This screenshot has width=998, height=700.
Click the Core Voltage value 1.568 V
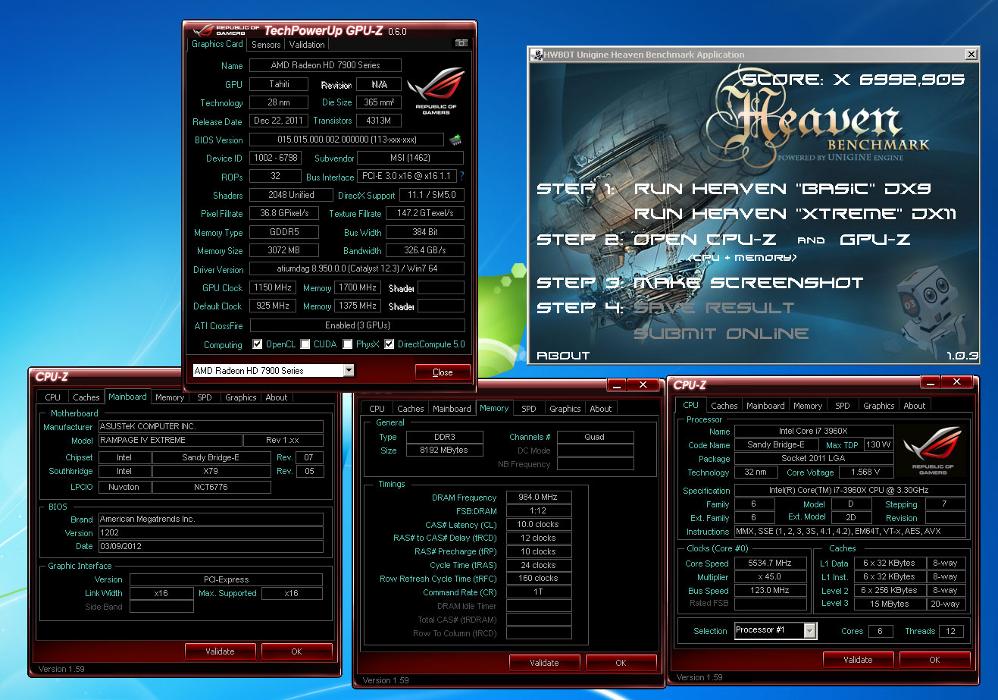865,472
